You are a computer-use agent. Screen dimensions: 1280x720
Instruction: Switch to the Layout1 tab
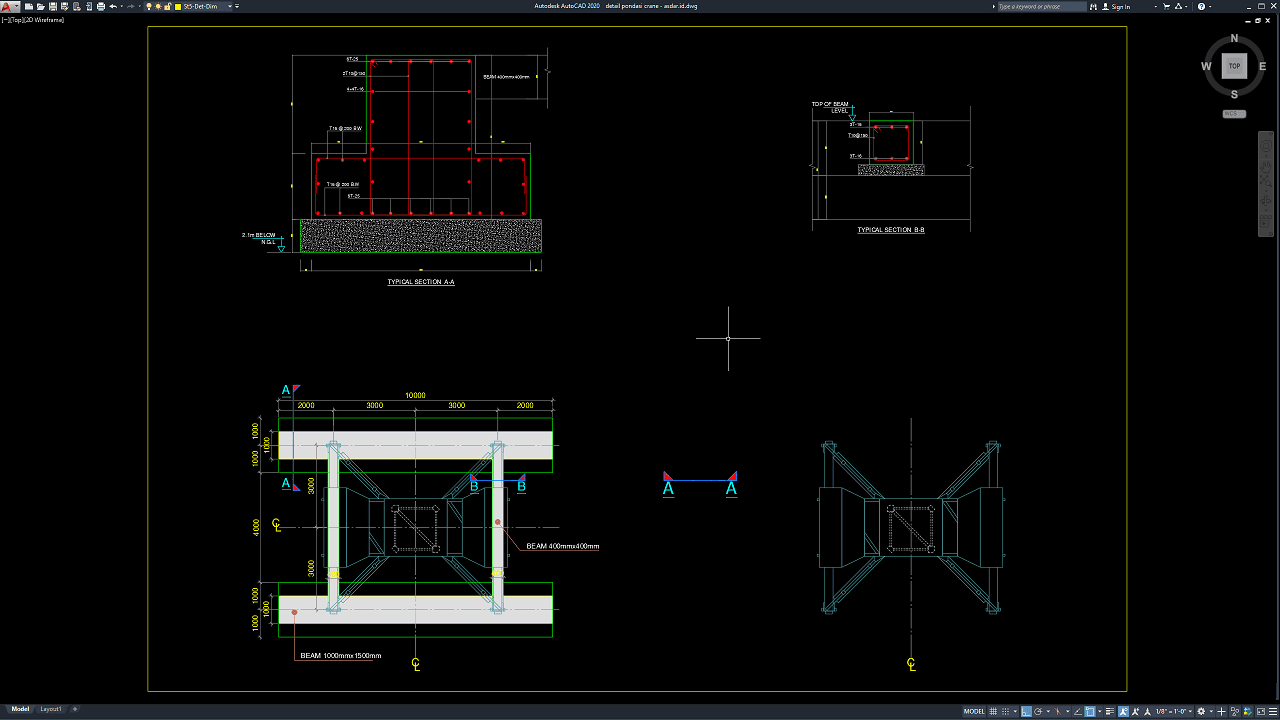(51, 709)
